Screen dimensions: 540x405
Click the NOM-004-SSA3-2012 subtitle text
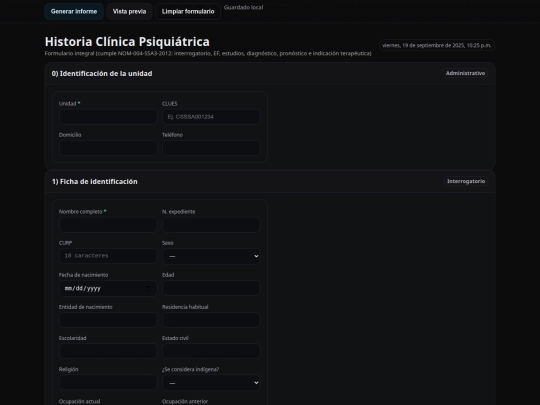[208, 53]
